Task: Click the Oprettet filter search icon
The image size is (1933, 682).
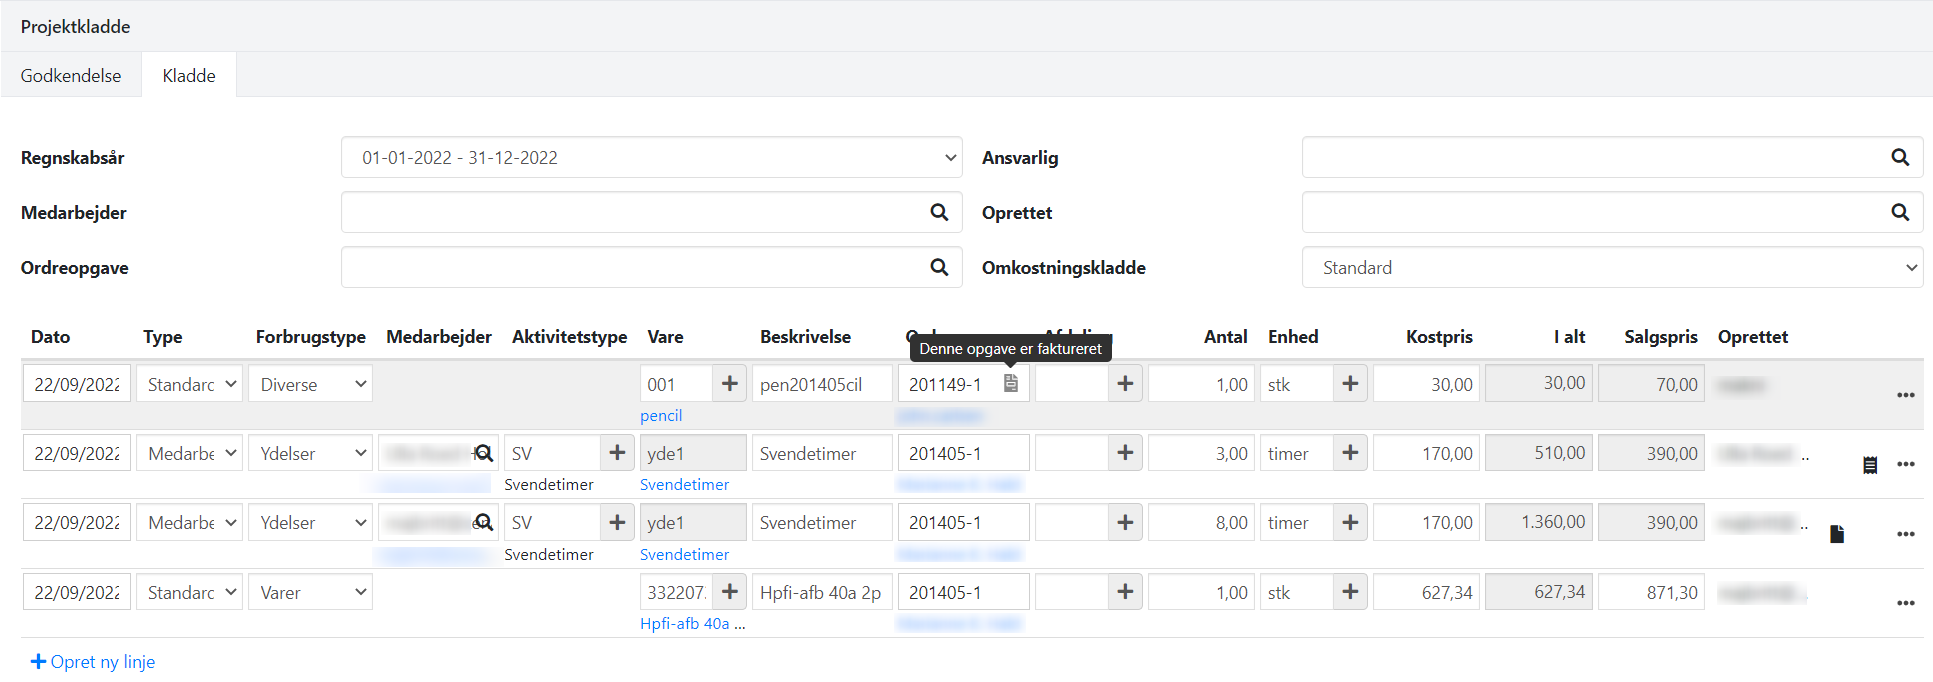Action: click(x=1900, y=212)
